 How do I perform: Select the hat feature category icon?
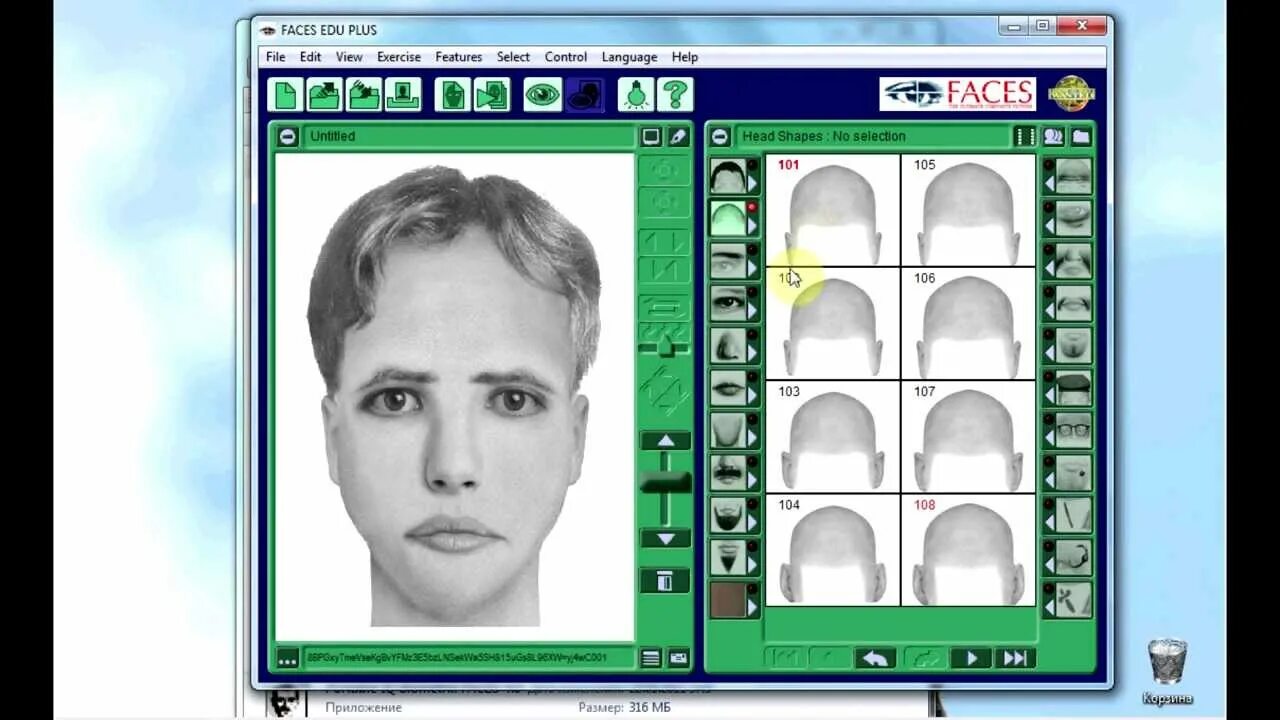1074,388
